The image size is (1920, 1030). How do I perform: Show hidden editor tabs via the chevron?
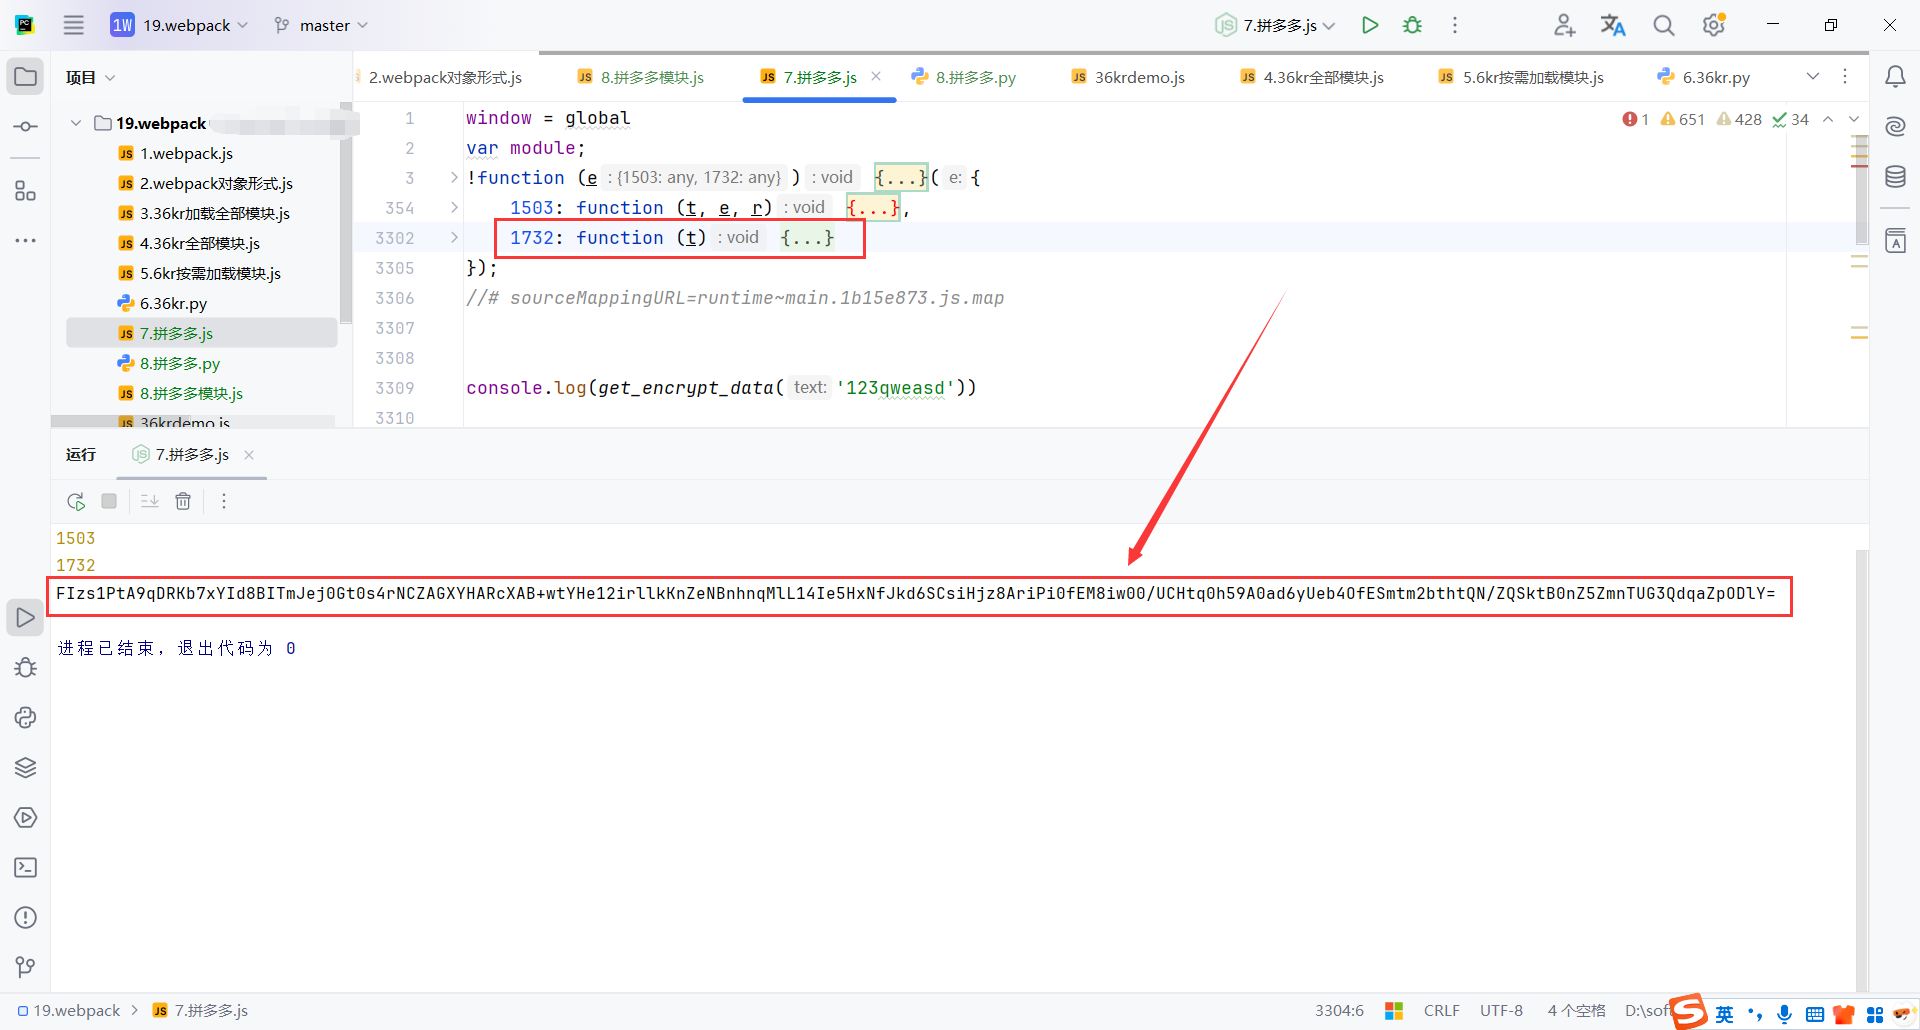(1814, 76)
